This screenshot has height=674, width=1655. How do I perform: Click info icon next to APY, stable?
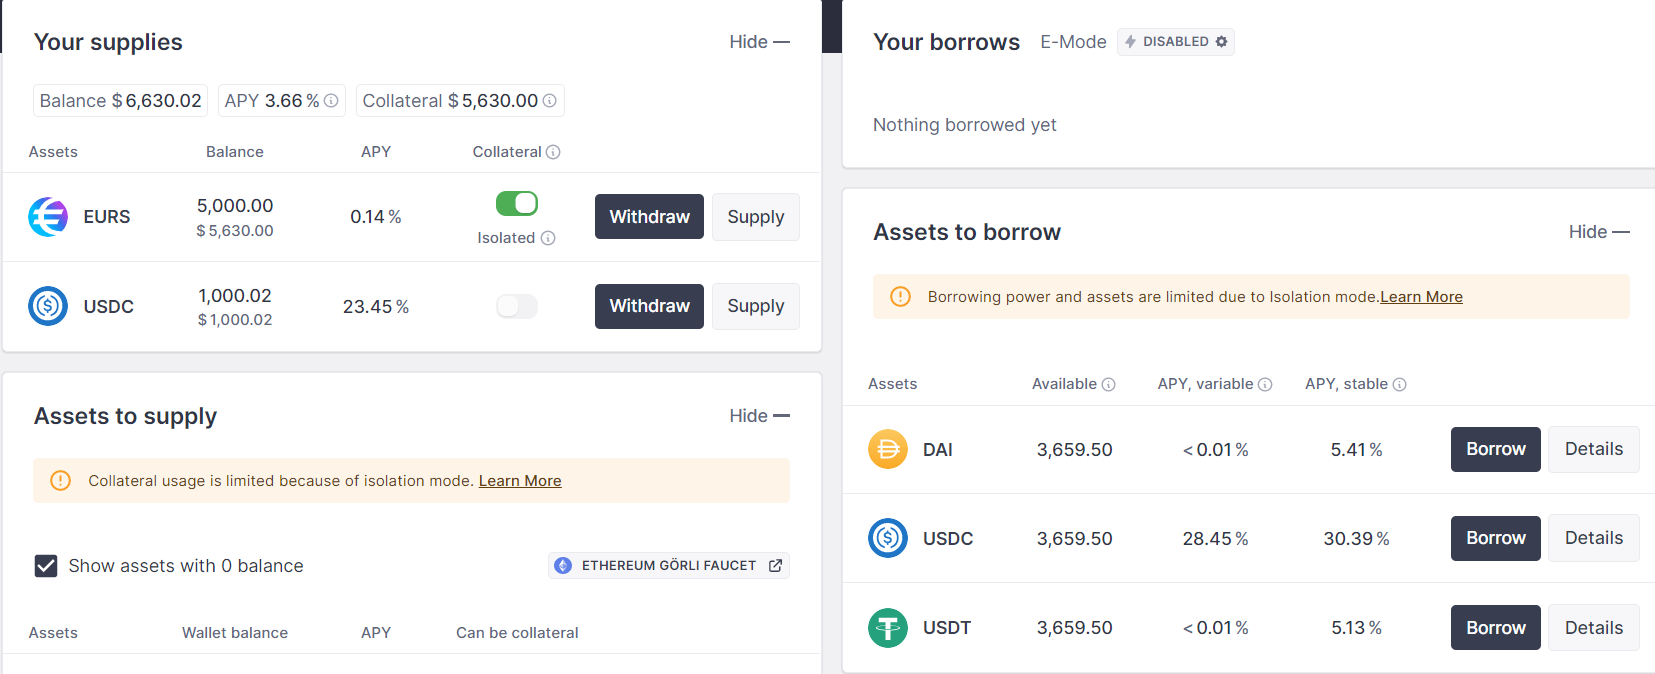pos(1400,385)
